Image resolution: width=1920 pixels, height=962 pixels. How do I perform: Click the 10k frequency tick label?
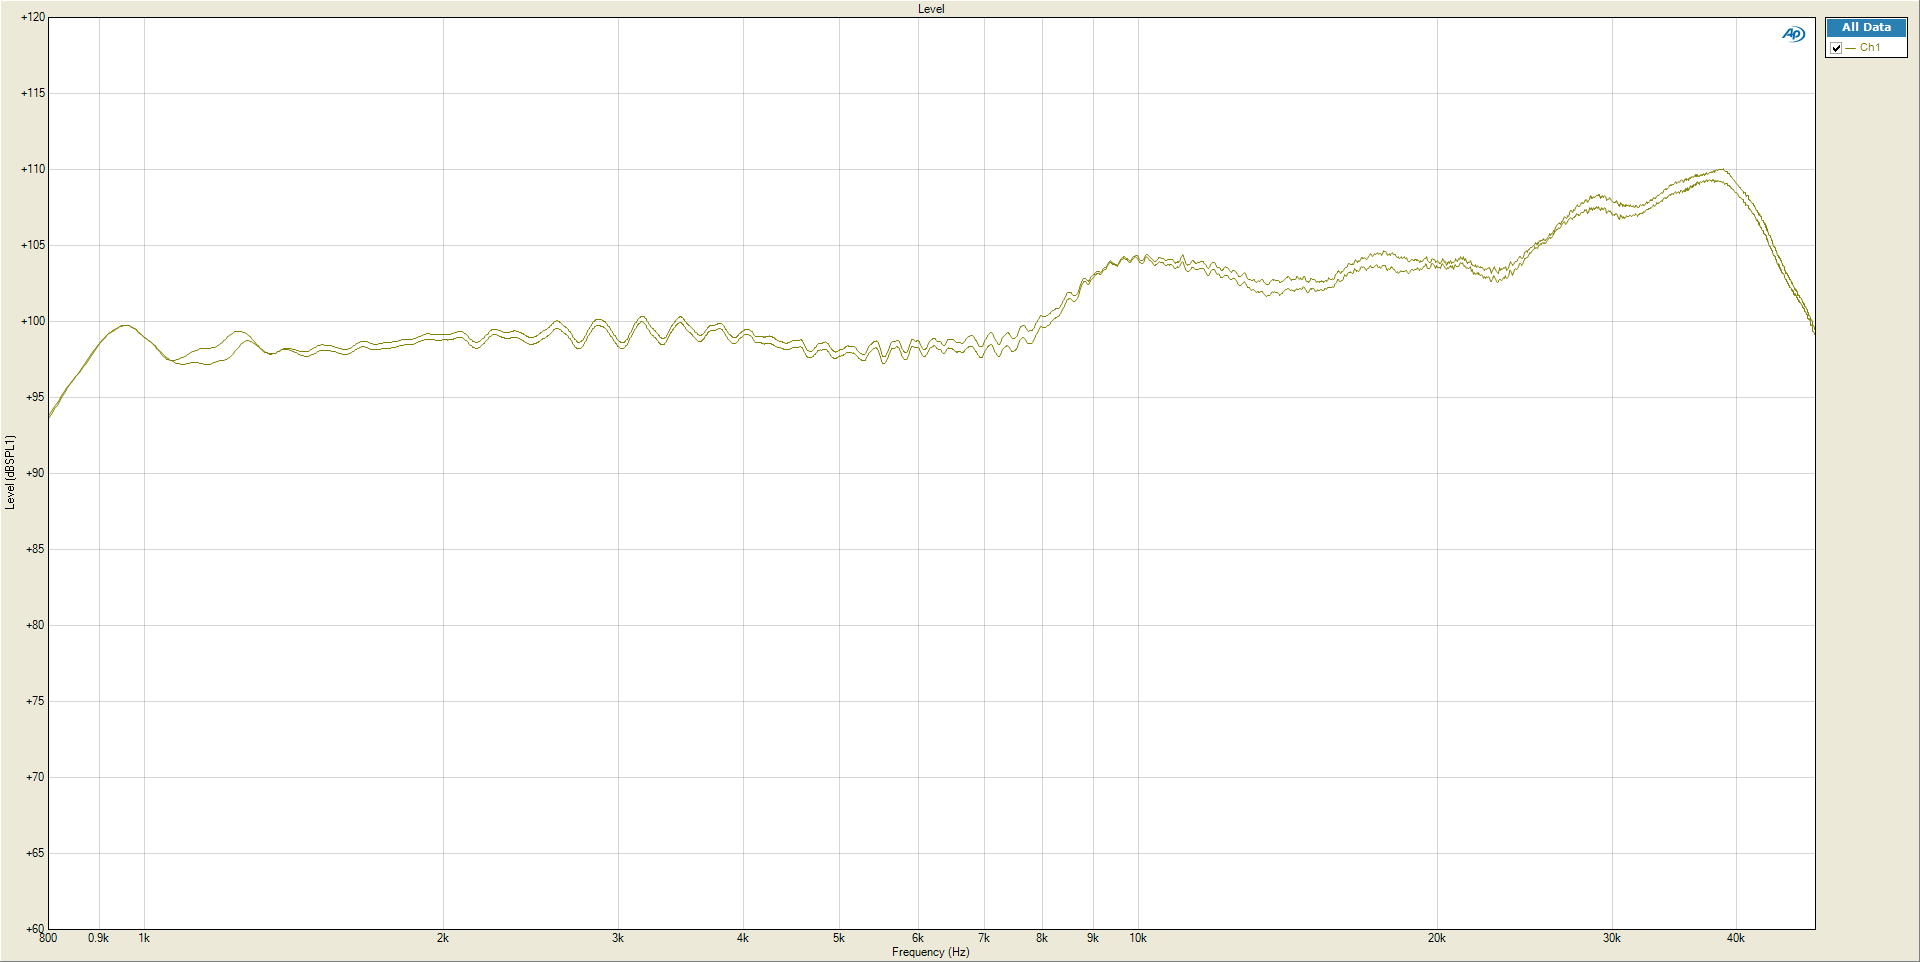point(1138,938)
